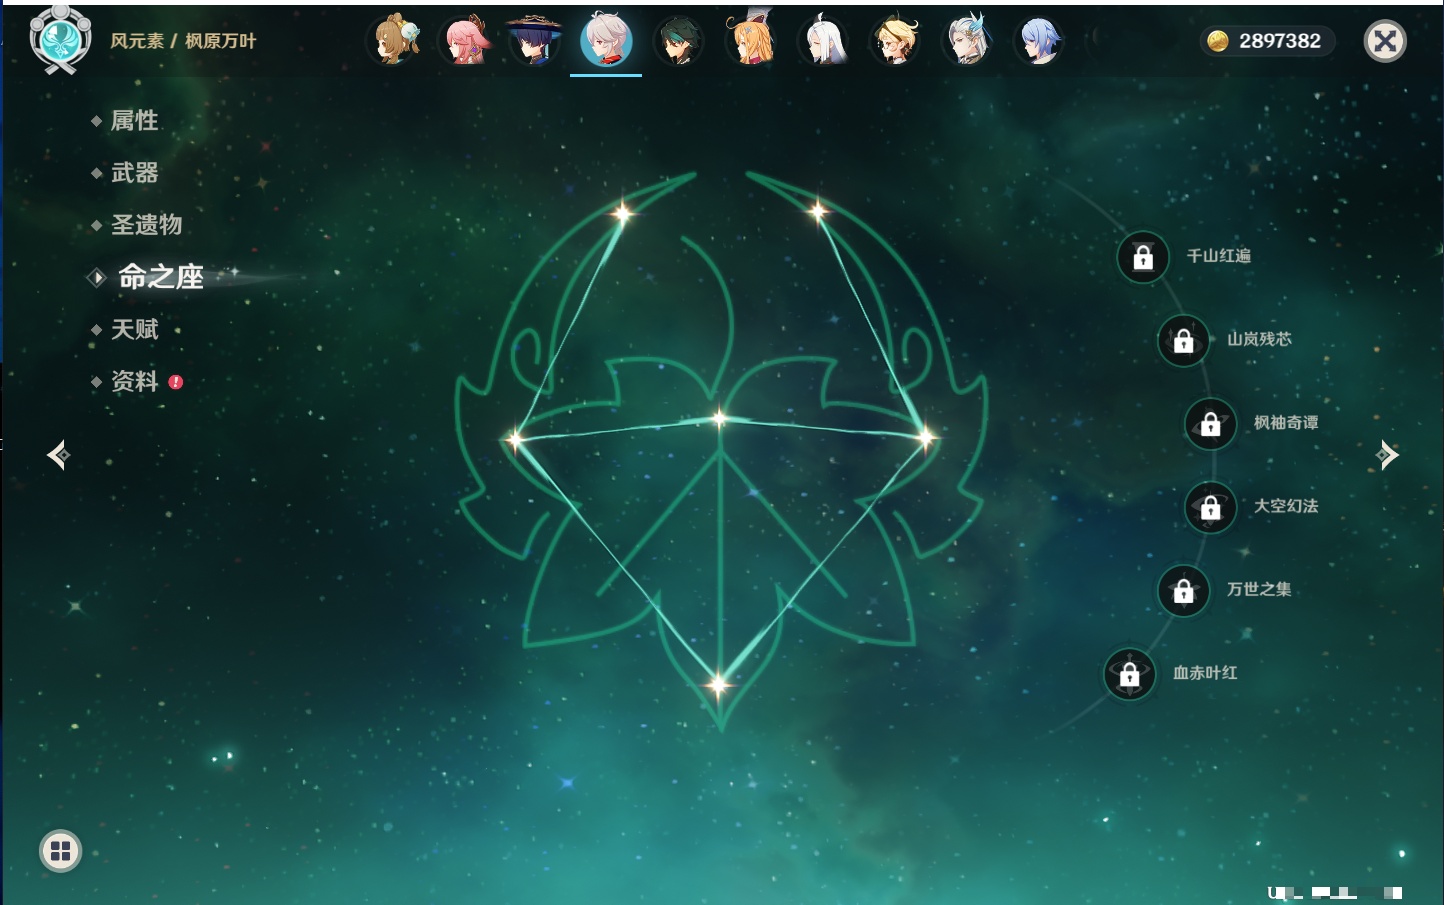1444x905 pixels.
Task: Go to previous character with left arrow
Action: [x=58, y=455]
